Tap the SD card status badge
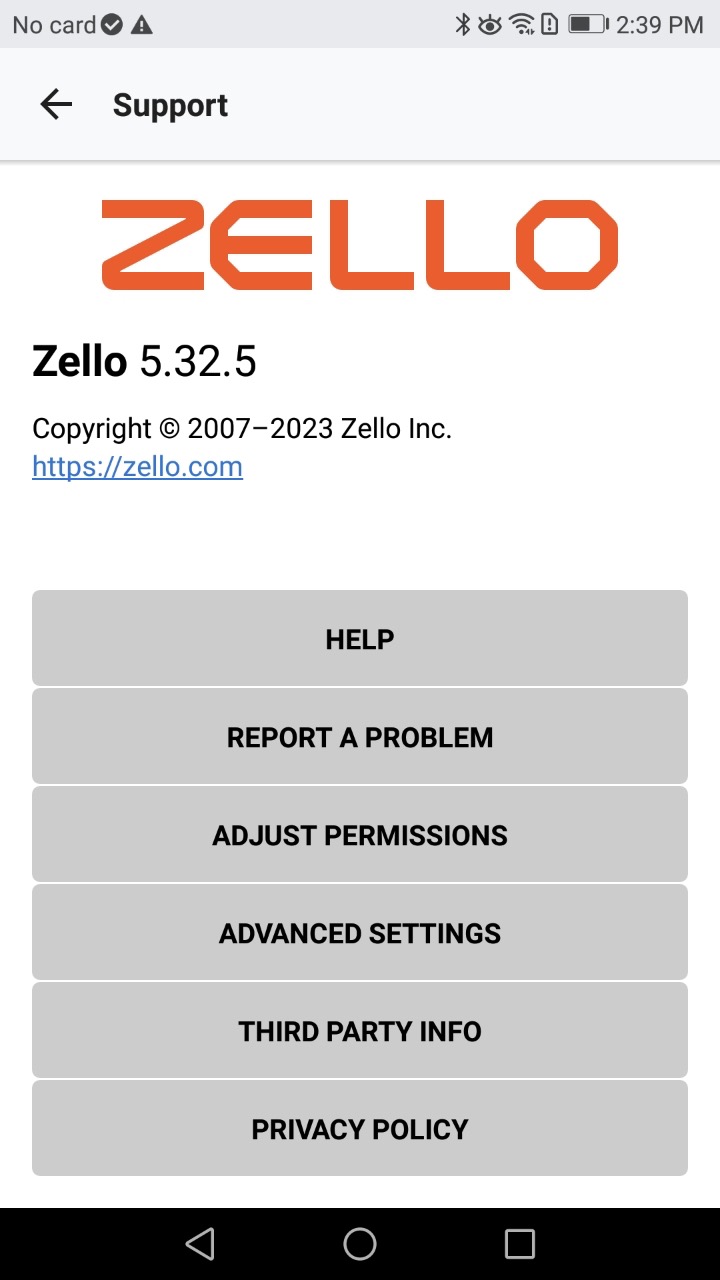 coord(110,24)
